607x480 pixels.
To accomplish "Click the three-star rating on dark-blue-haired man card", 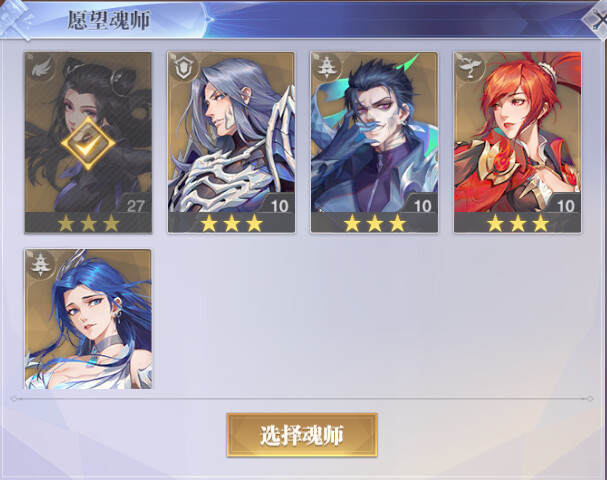I will pos(375,223).
